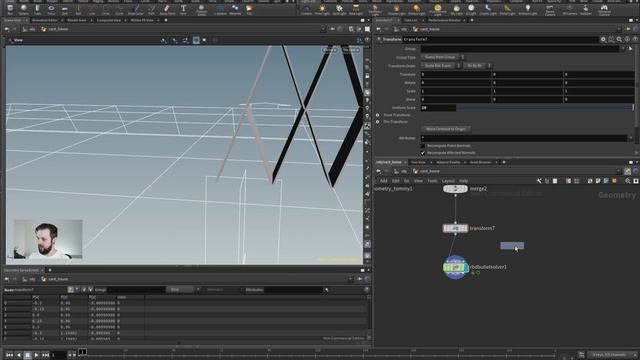640x360 pixels.
Task: Open the Transform Order dropdown
Action: point(441,66)
